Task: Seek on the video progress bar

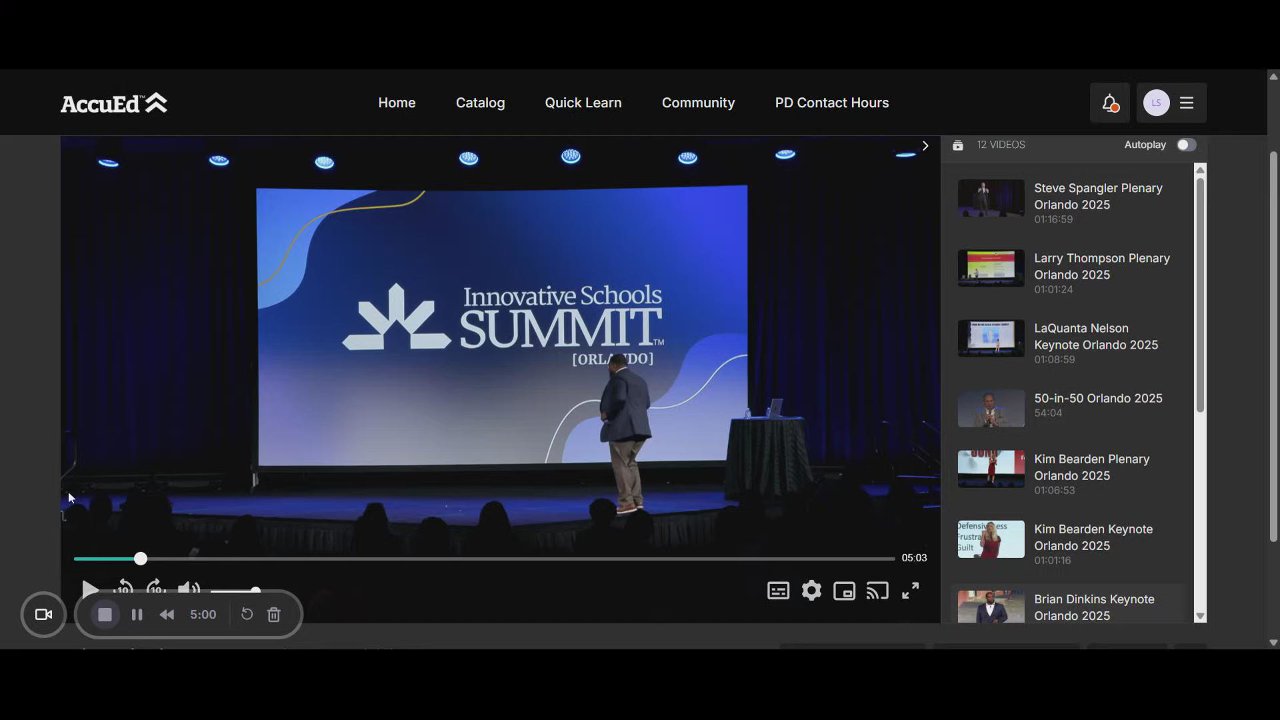Action: (x=484, y=559)
